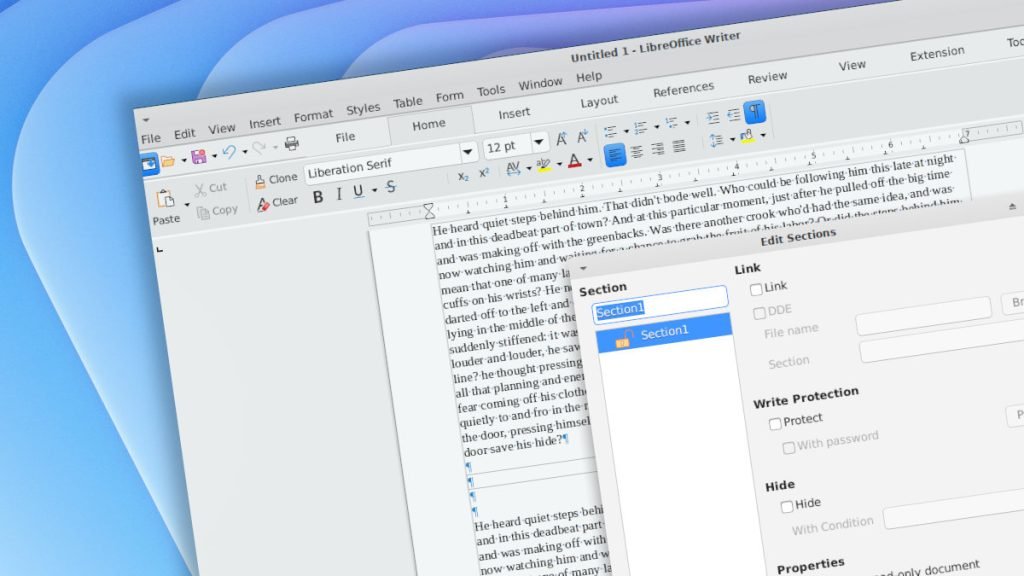Switch to the Layout ribbon tab
Screen dimensions: 1024x576
pyautogui.click(x=599, y=101)
